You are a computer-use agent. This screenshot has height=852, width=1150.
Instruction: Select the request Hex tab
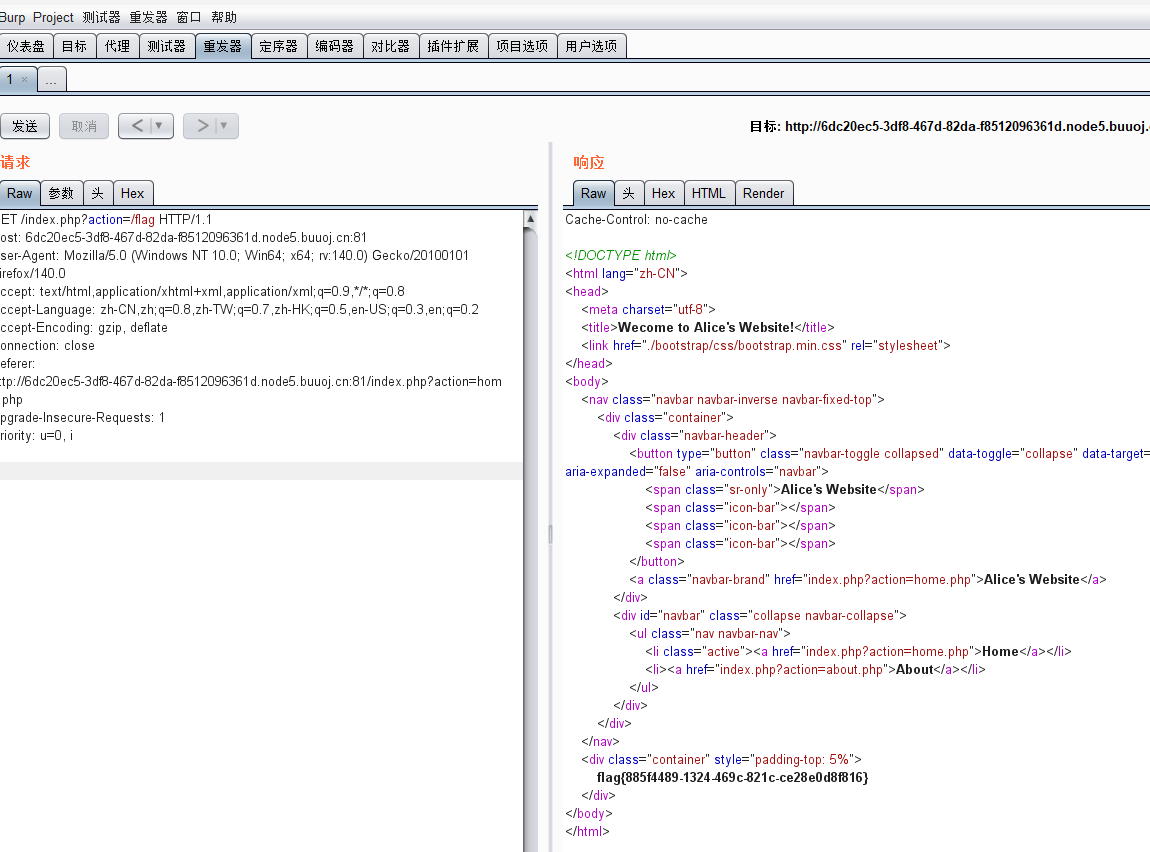[133, 194]
